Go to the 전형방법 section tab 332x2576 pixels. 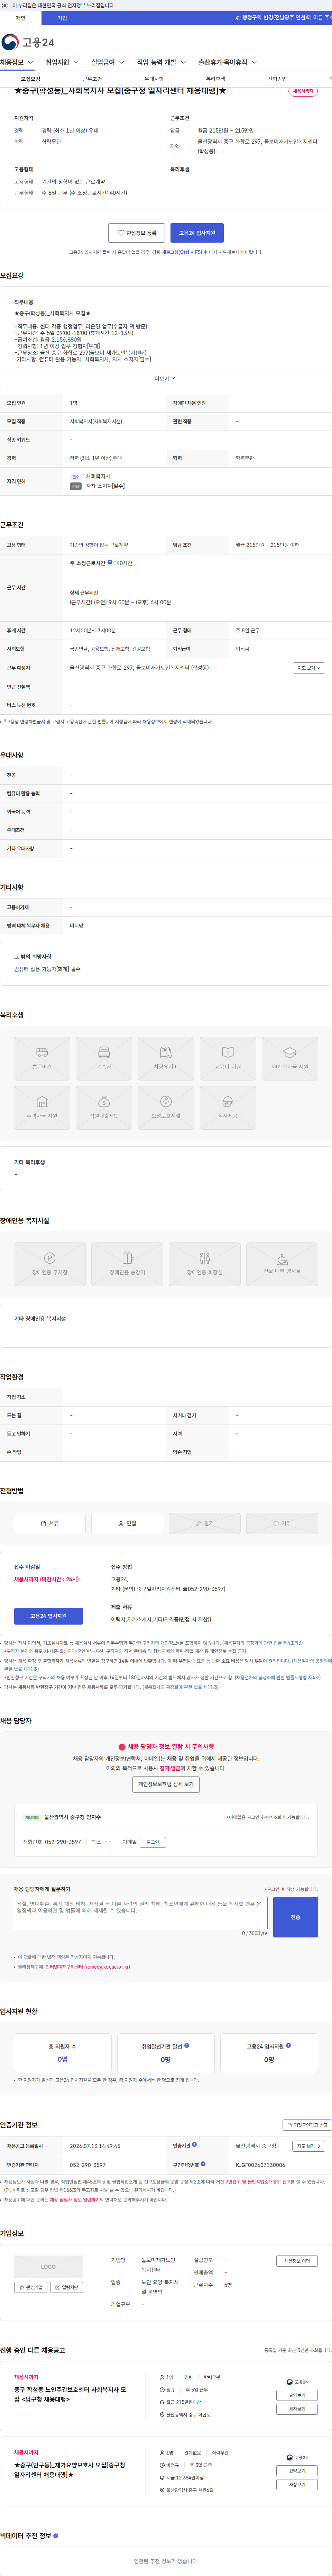pyautogui.click(x=277, y=79)
